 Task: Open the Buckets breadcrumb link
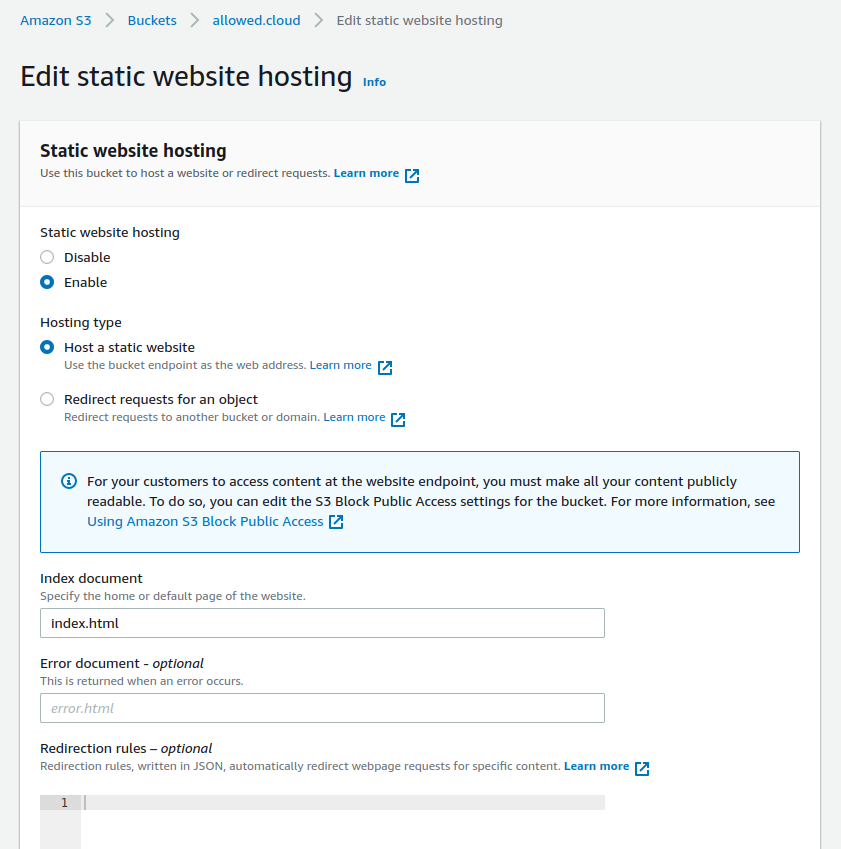tap(152, 20)
